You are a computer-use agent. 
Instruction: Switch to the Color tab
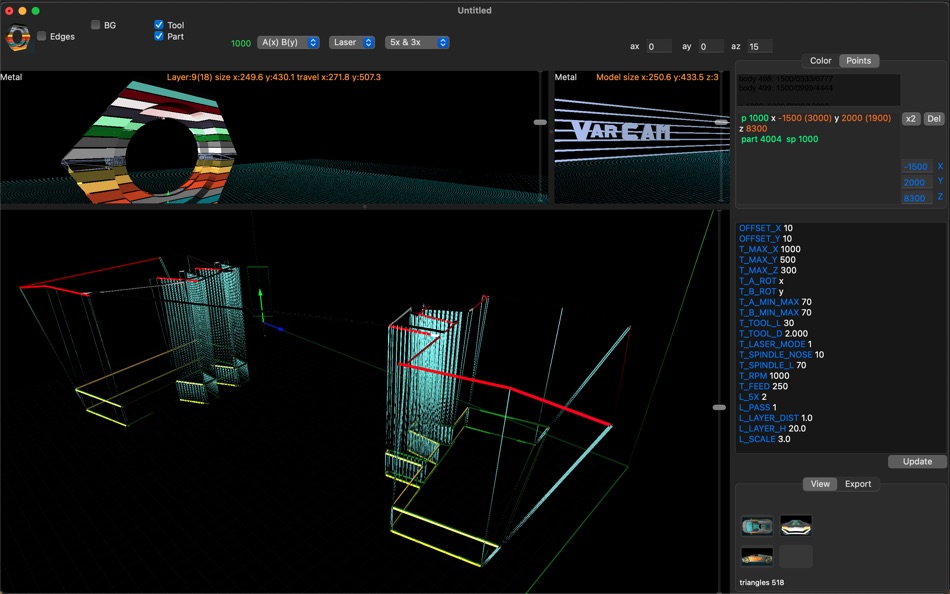point(820,61)
